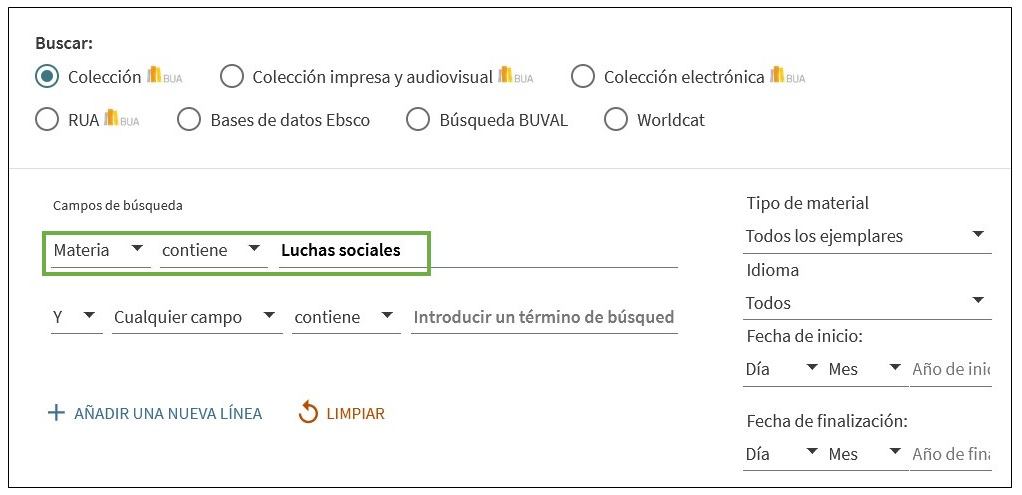Expand the Tipo de material dropdown
1022x495 pixels.
tap(867, 236)
